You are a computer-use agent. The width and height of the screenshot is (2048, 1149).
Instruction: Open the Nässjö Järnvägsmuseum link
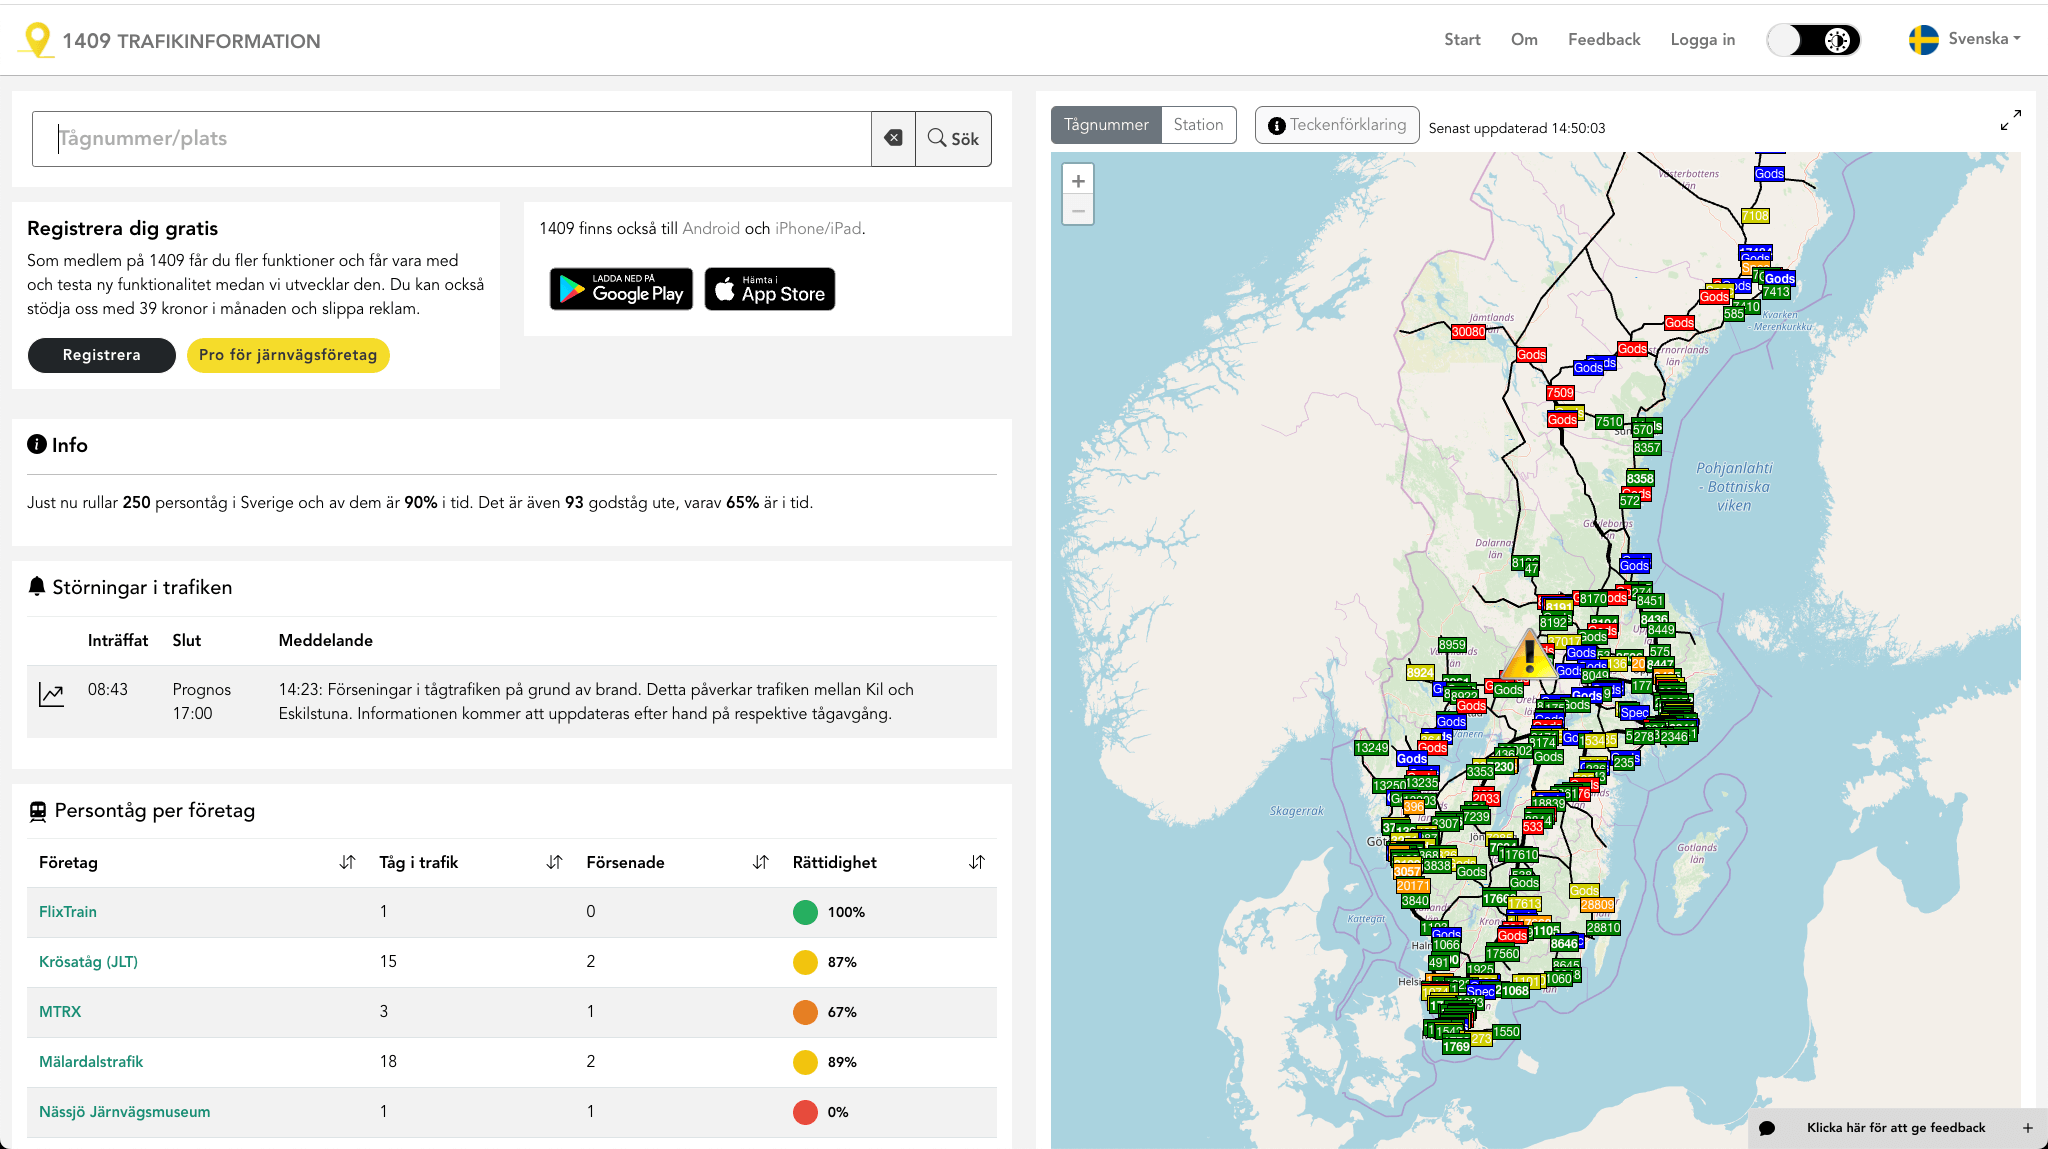coord(124,1112)
